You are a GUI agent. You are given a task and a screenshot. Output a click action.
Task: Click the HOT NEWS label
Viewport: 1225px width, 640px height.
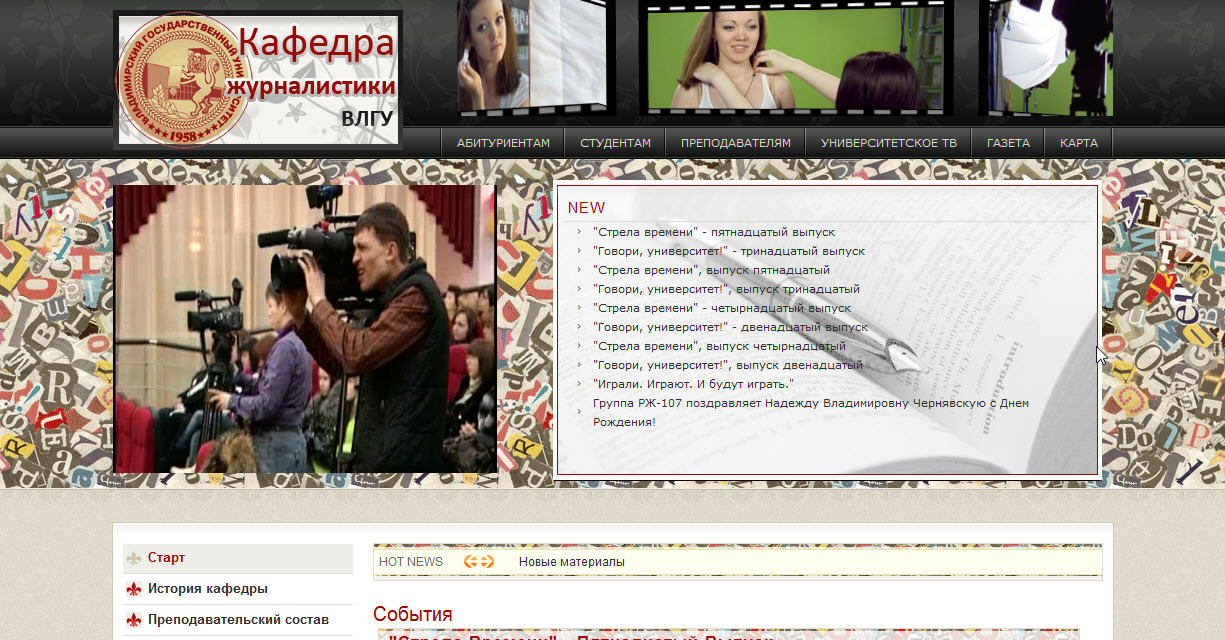[411, 562]
